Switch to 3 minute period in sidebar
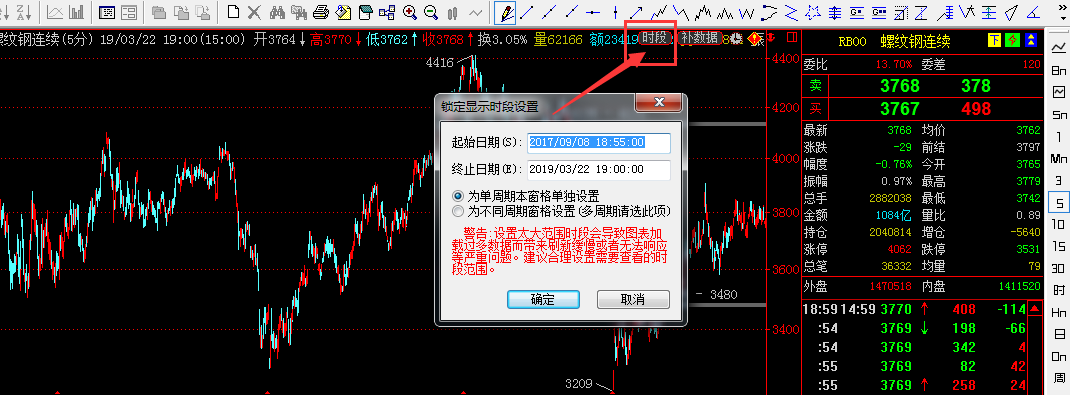Viewport: 1070px width, 395px height. pyautogui.click(x=1058, y=181)
